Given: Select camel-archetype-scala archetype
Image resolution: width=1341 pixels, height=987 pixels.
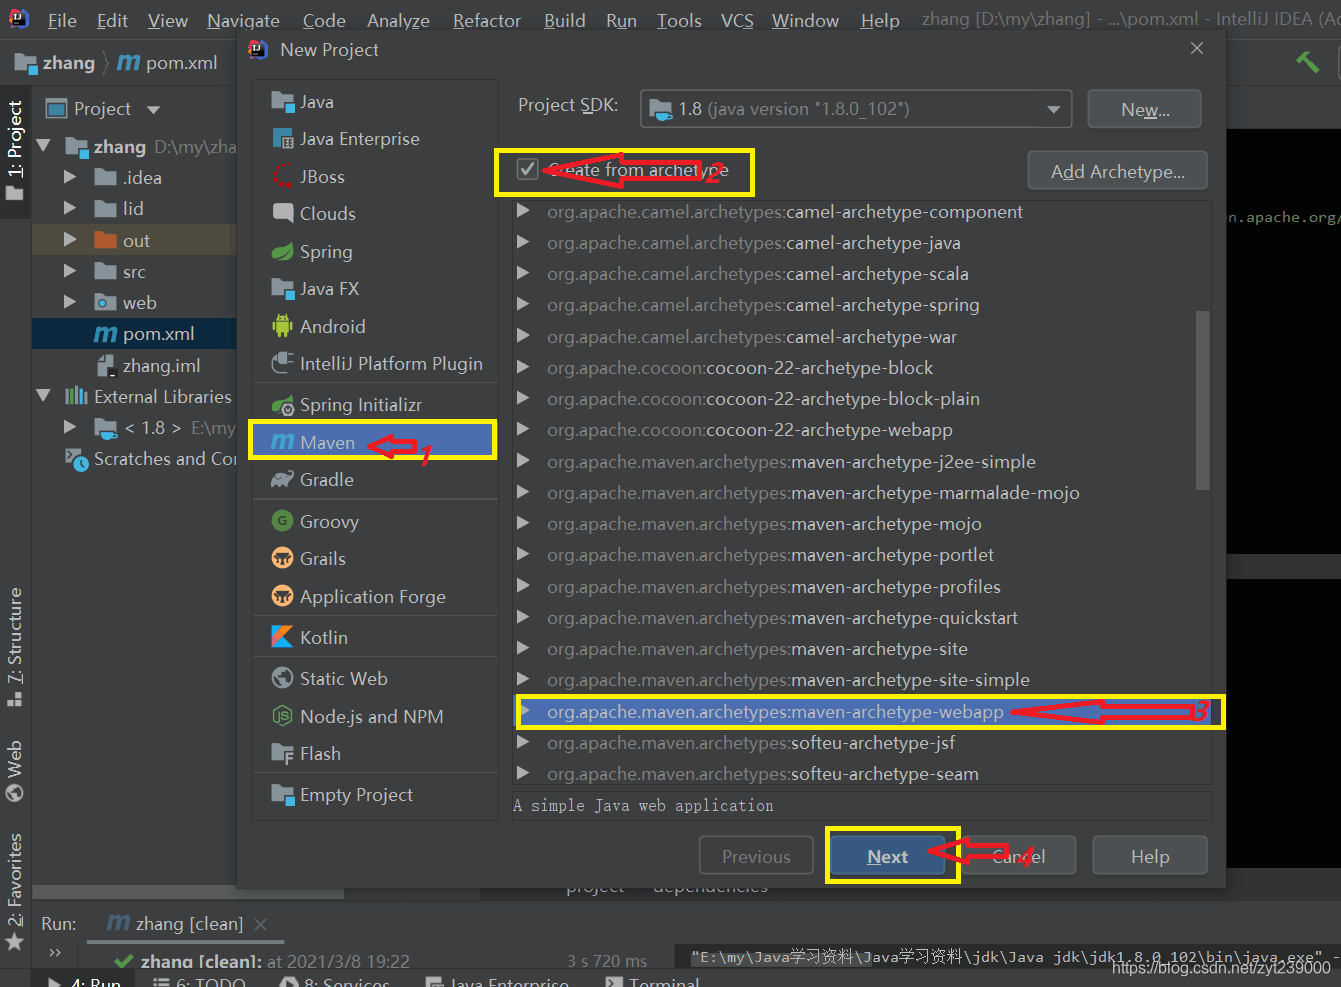Looking at the screenshot, I should pos(757,274).
